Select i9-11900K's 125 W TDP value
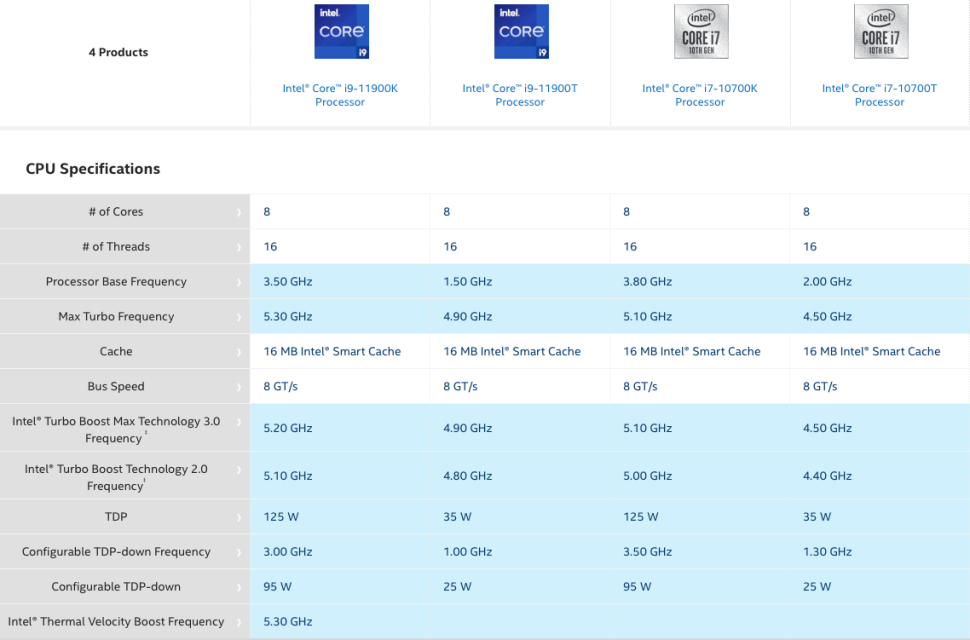 coord(281,516)
